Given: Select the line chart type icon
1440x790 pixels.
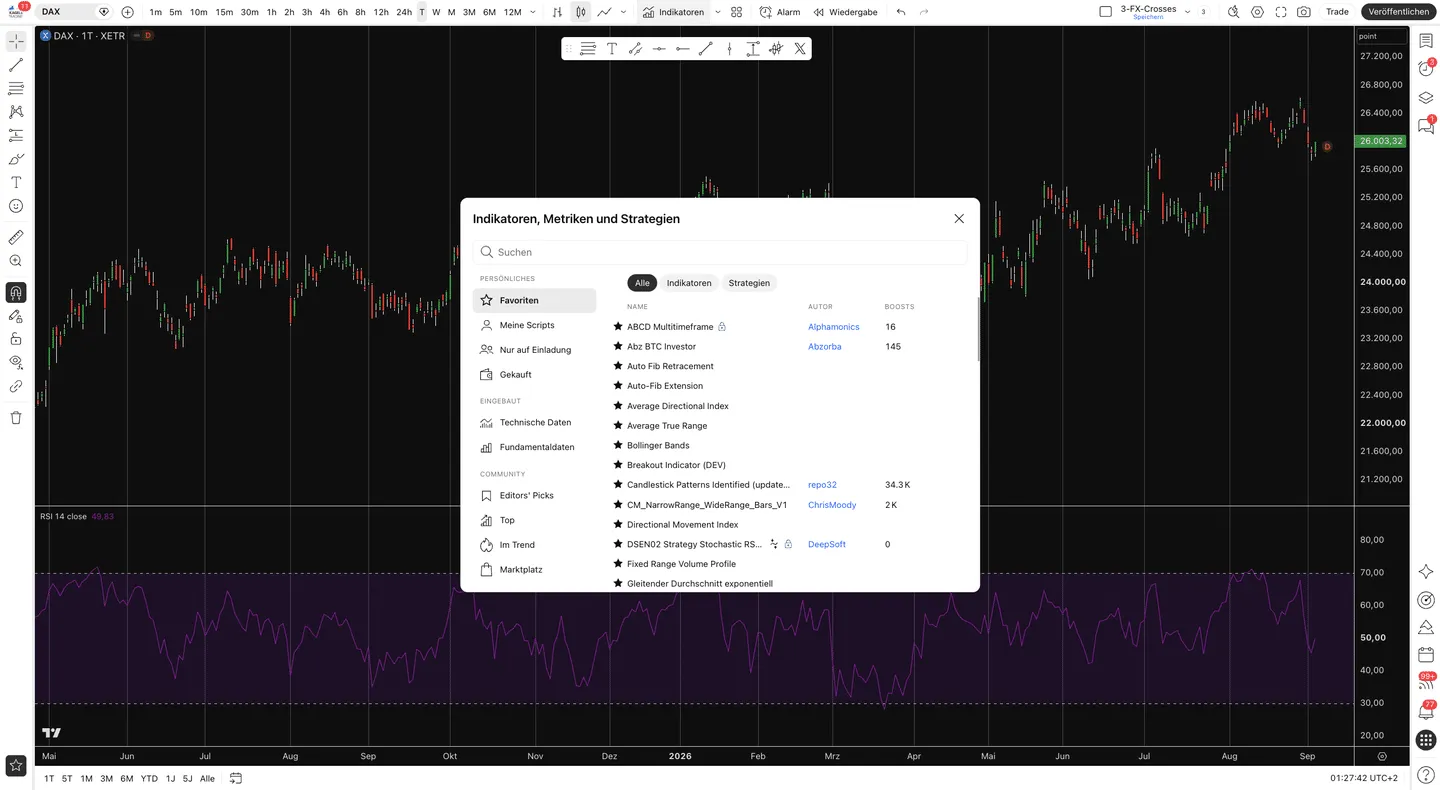Looking at the screenshot, I should pyautogui.click(x=605, y=12).
